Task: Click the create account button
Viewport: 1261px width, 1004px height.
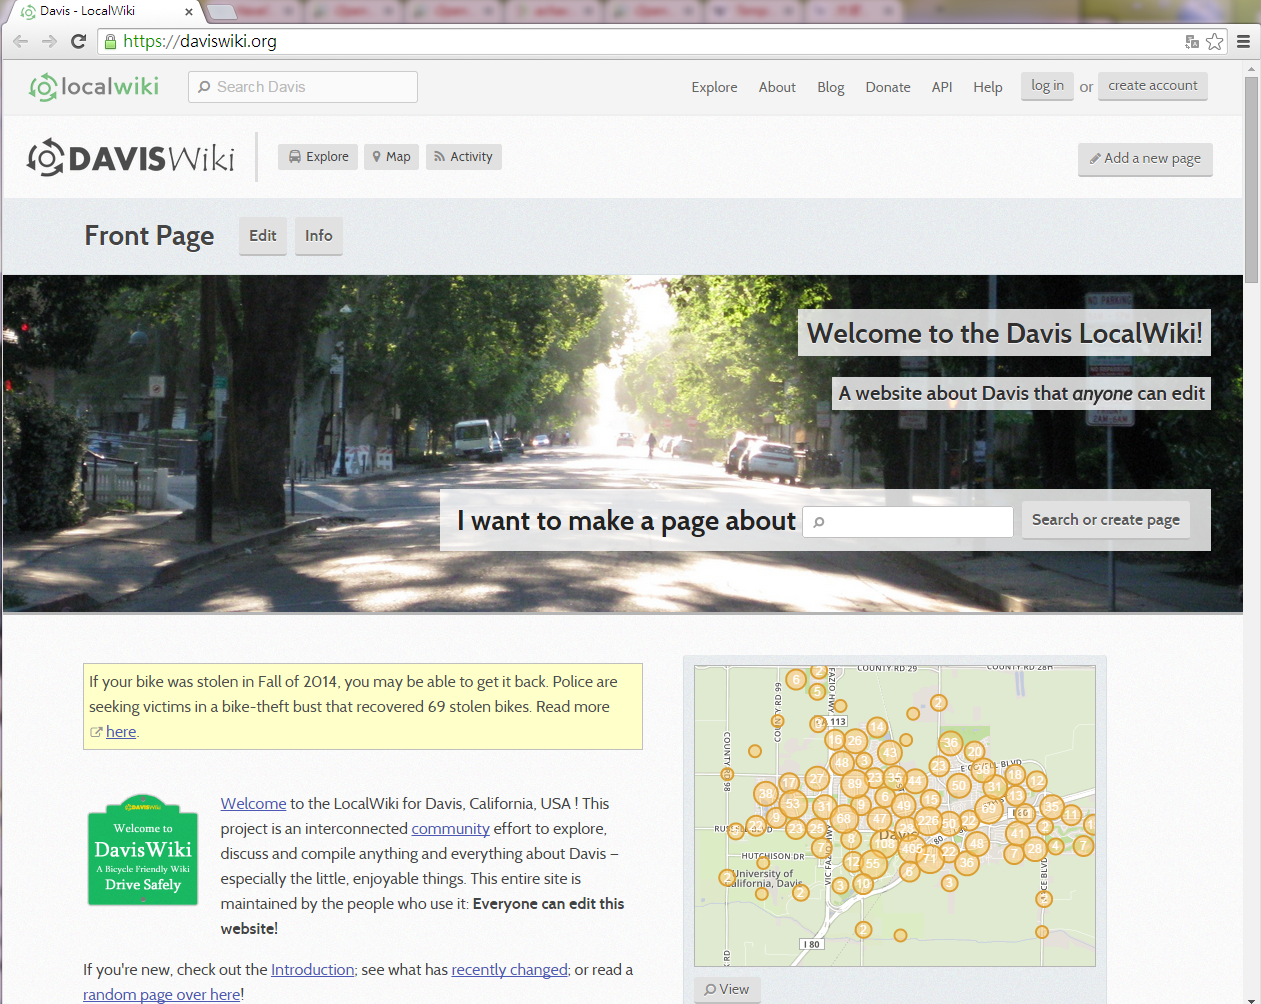Action: pyautogui.click(x=1153, y=86)
